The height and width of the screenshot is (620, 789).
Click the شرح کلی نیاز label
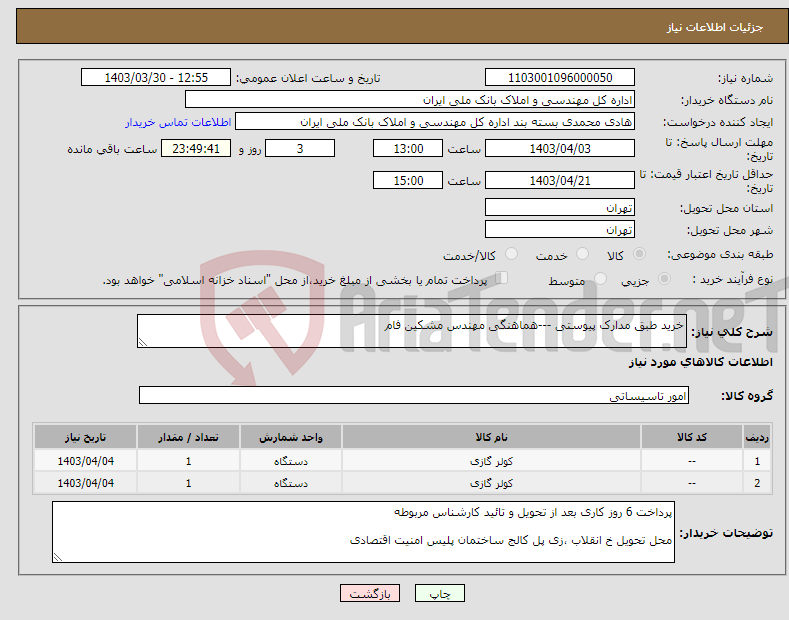pyautogui.click(x=732, y=332)
